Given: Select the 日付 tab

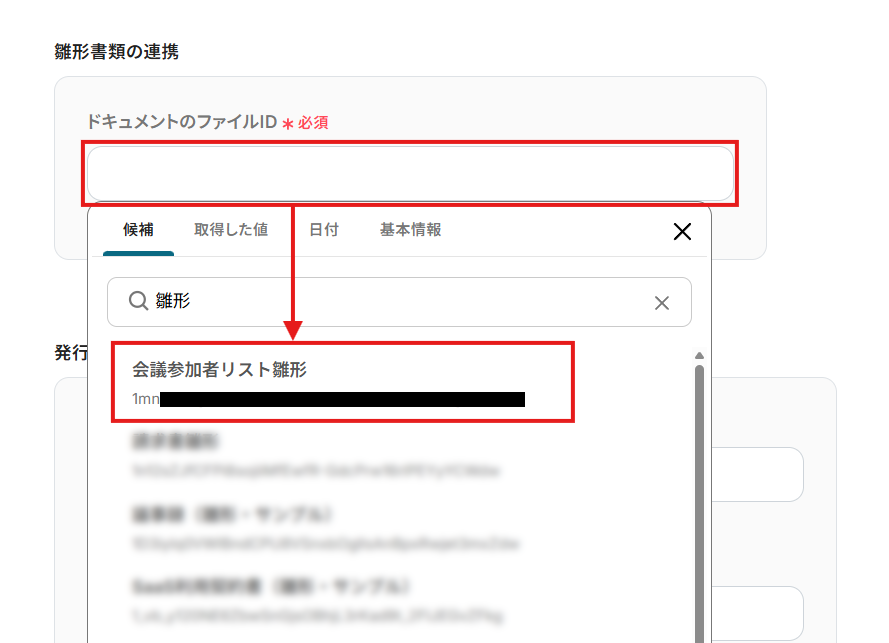Looking at the screenshot, I should click(324, 230).
